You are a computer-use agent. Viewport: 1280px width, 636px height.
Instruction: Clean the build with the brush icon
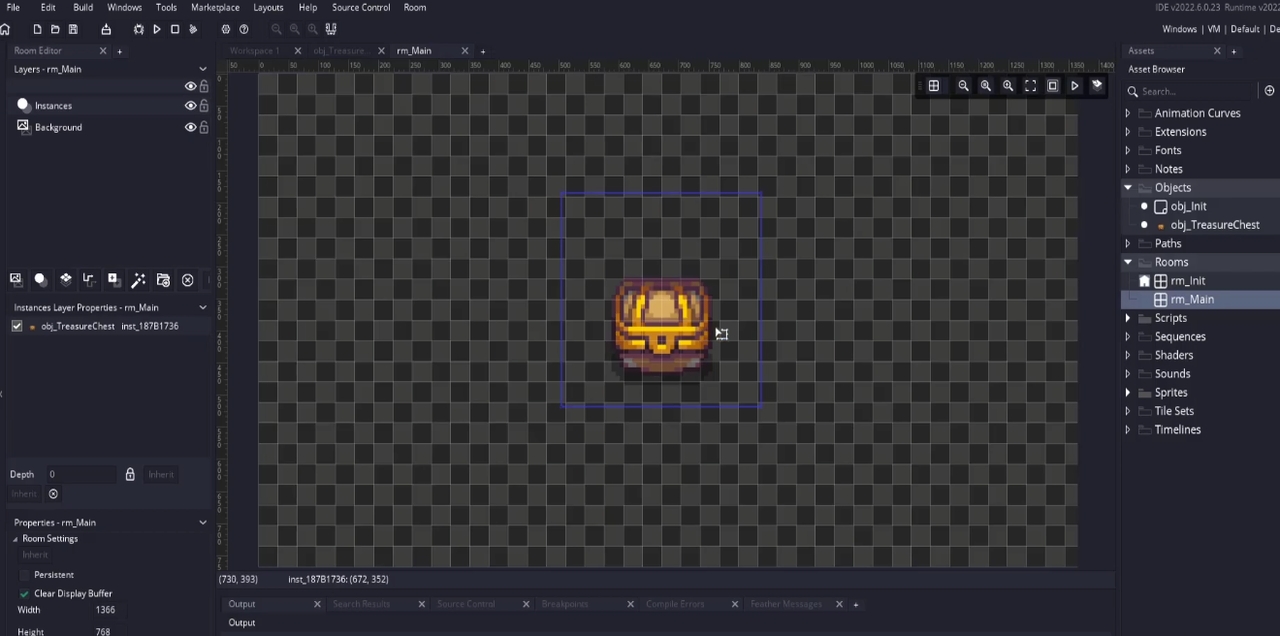[x=193, y=29]
